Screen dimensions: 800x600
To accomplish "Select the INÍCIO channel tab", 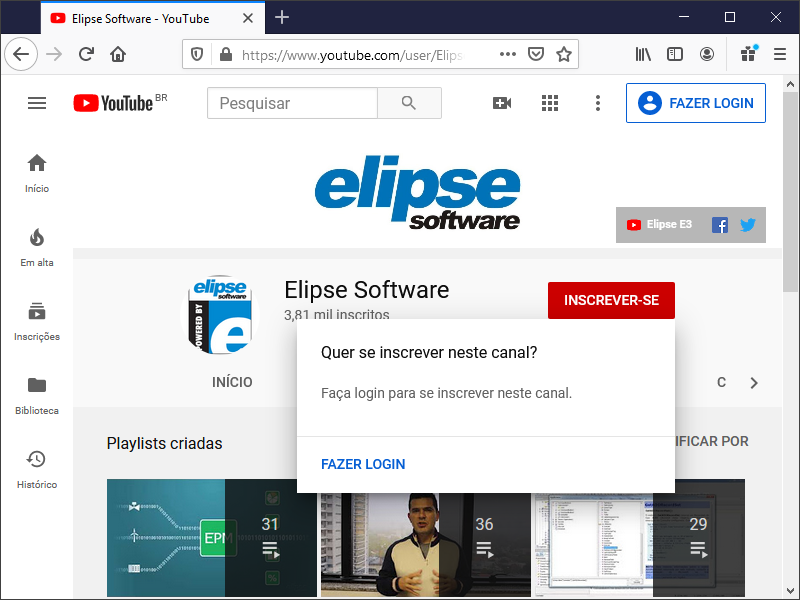I will (x=232, y=382).
